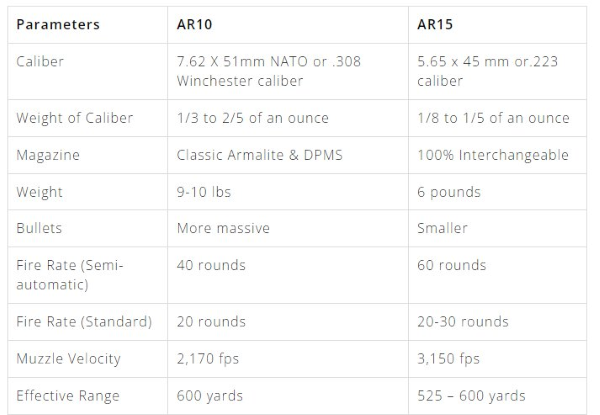Screen dimensions: 600x415
Task: Select the "Magazine" row label
Action: pos(47,155)
